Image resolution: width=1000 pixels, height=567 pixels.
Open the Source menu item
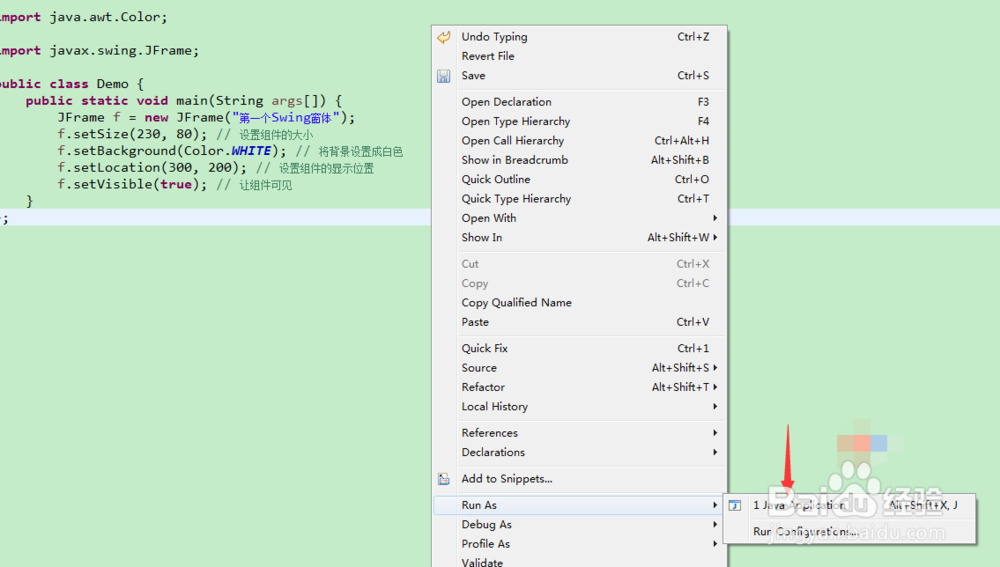tap(580, 368)
